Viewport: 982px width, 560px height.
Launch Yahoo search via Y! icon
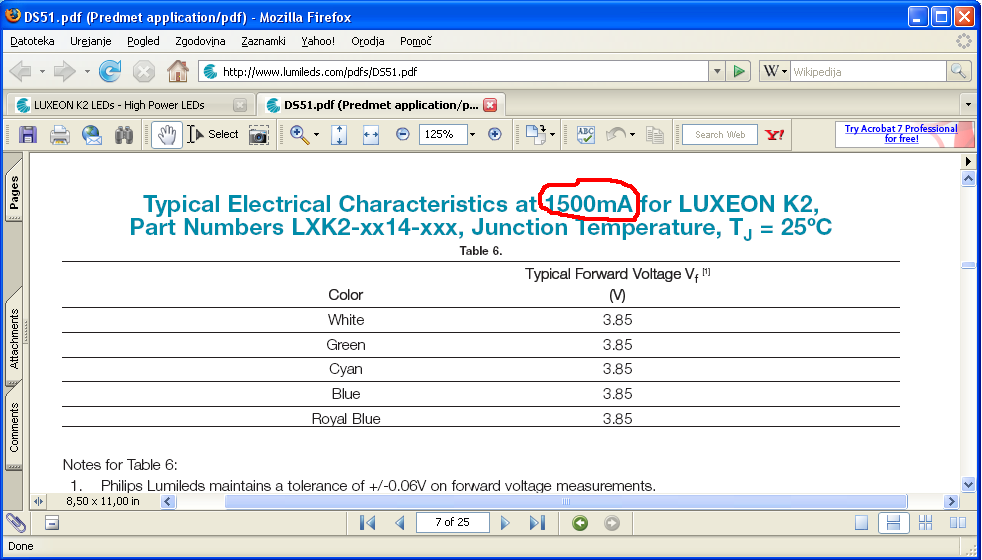775,135
